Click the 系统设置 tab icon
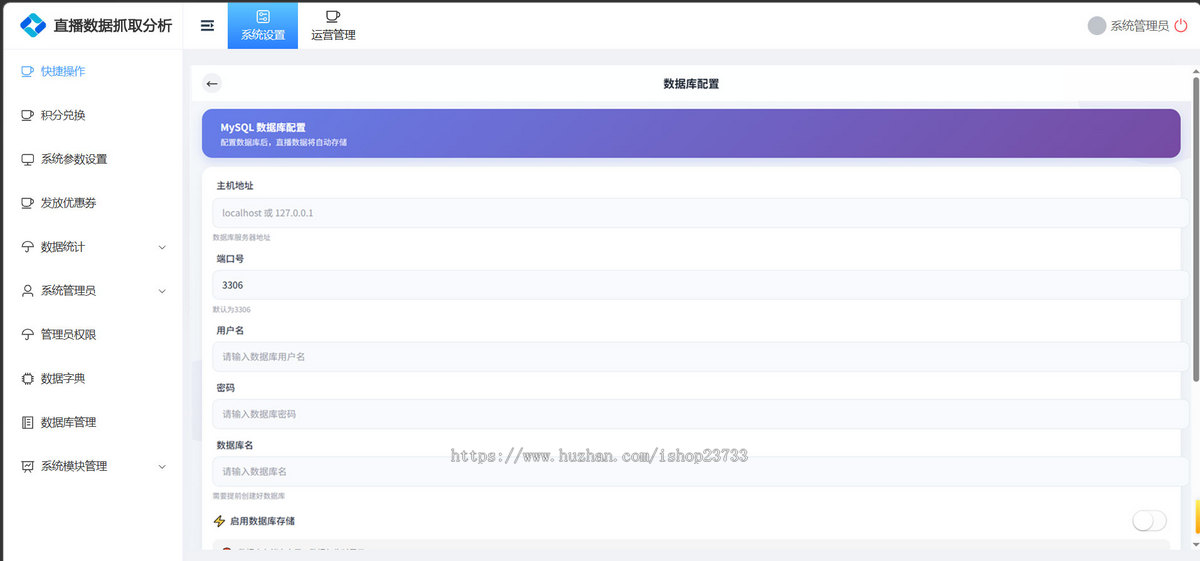1200x561 pixels. click(x=263, y=16)
